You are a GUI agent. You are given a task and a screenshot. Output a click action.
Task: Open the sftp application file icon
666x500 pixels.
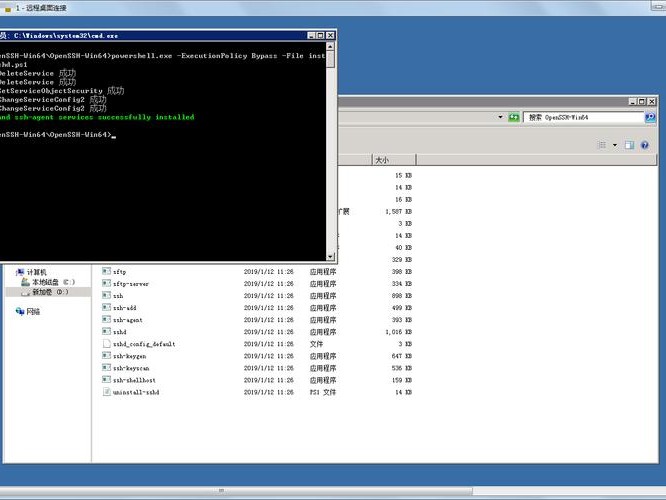[x=106, y=271]
